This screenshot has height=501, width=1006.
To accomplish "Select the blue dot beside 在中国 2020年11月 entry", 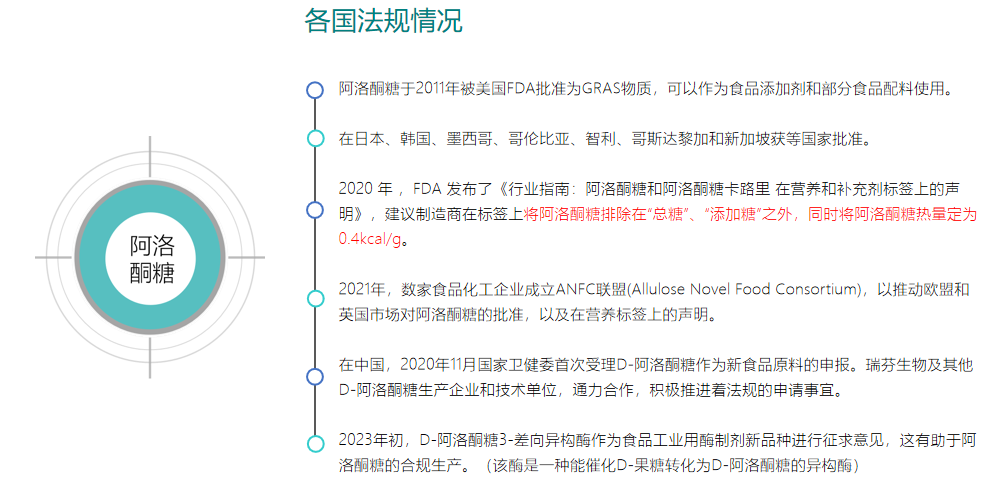I will point(315,376).
